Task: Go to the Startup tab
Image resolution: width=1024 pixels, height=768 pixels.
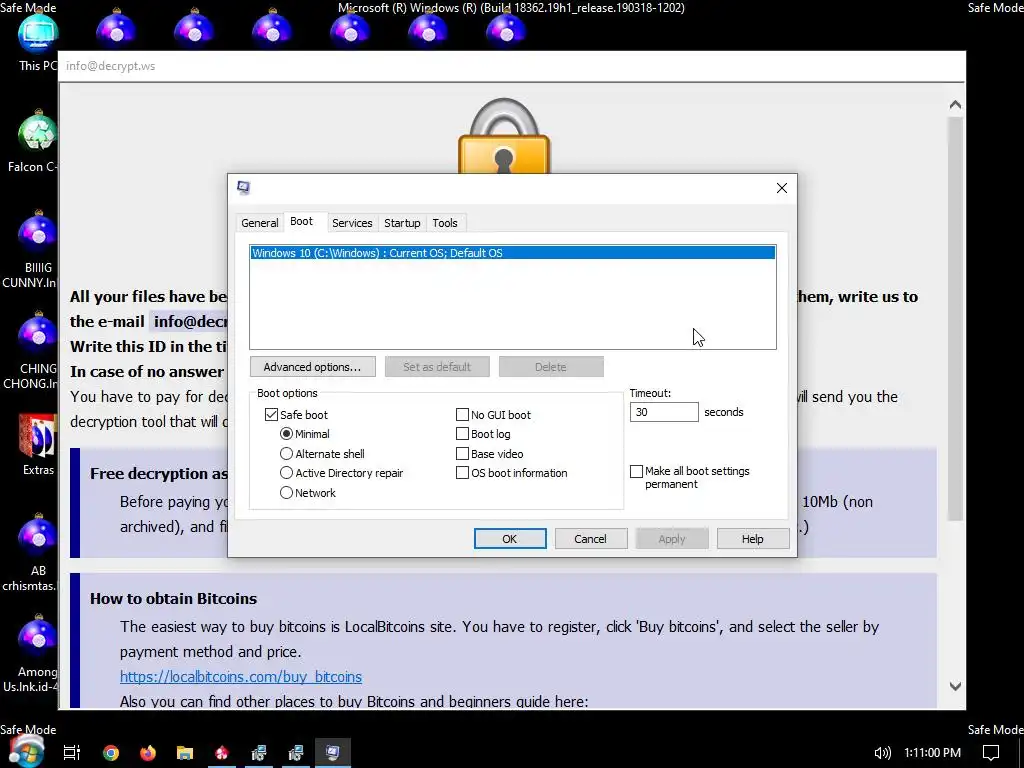Action: click(402, 223)
